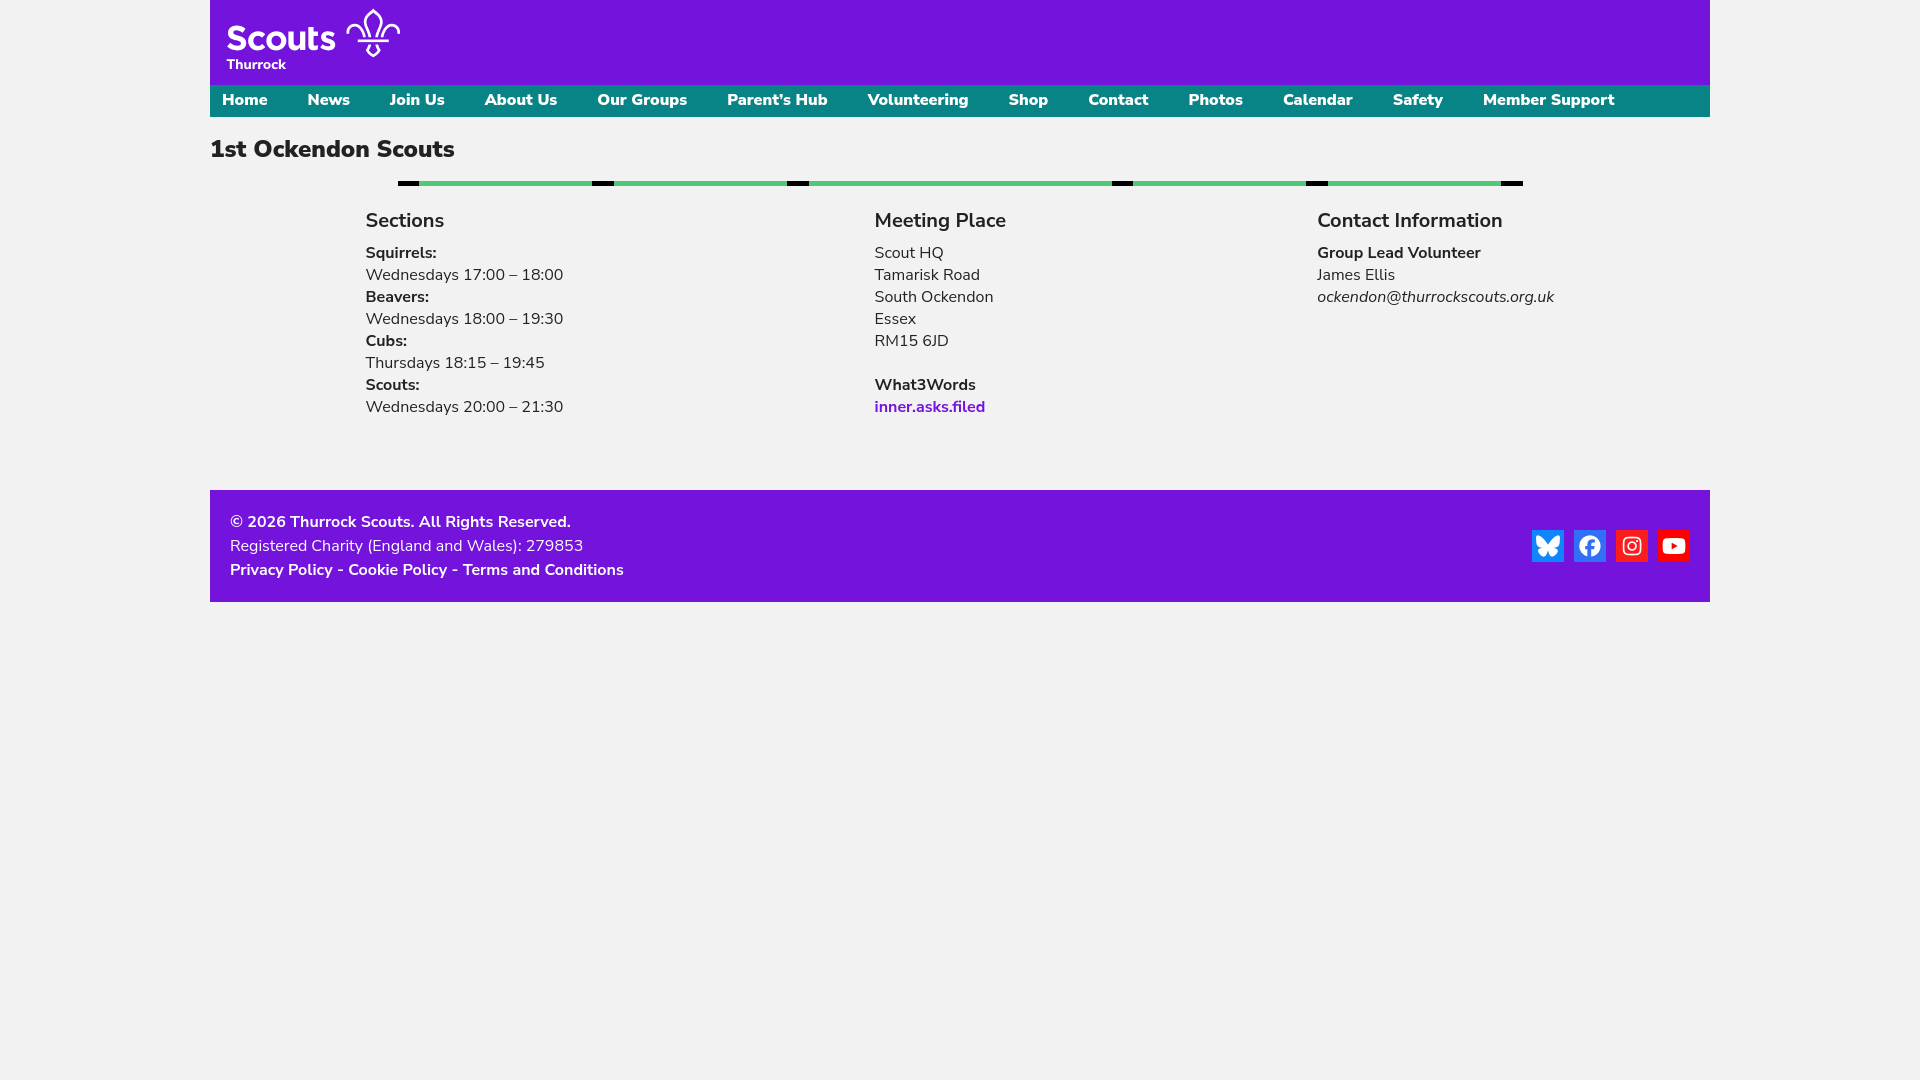The height and width of the screenshot is (1080, 1920).
Task: Open the Shop menu item
Action: pyautogui.click(x=1028, y=100)
